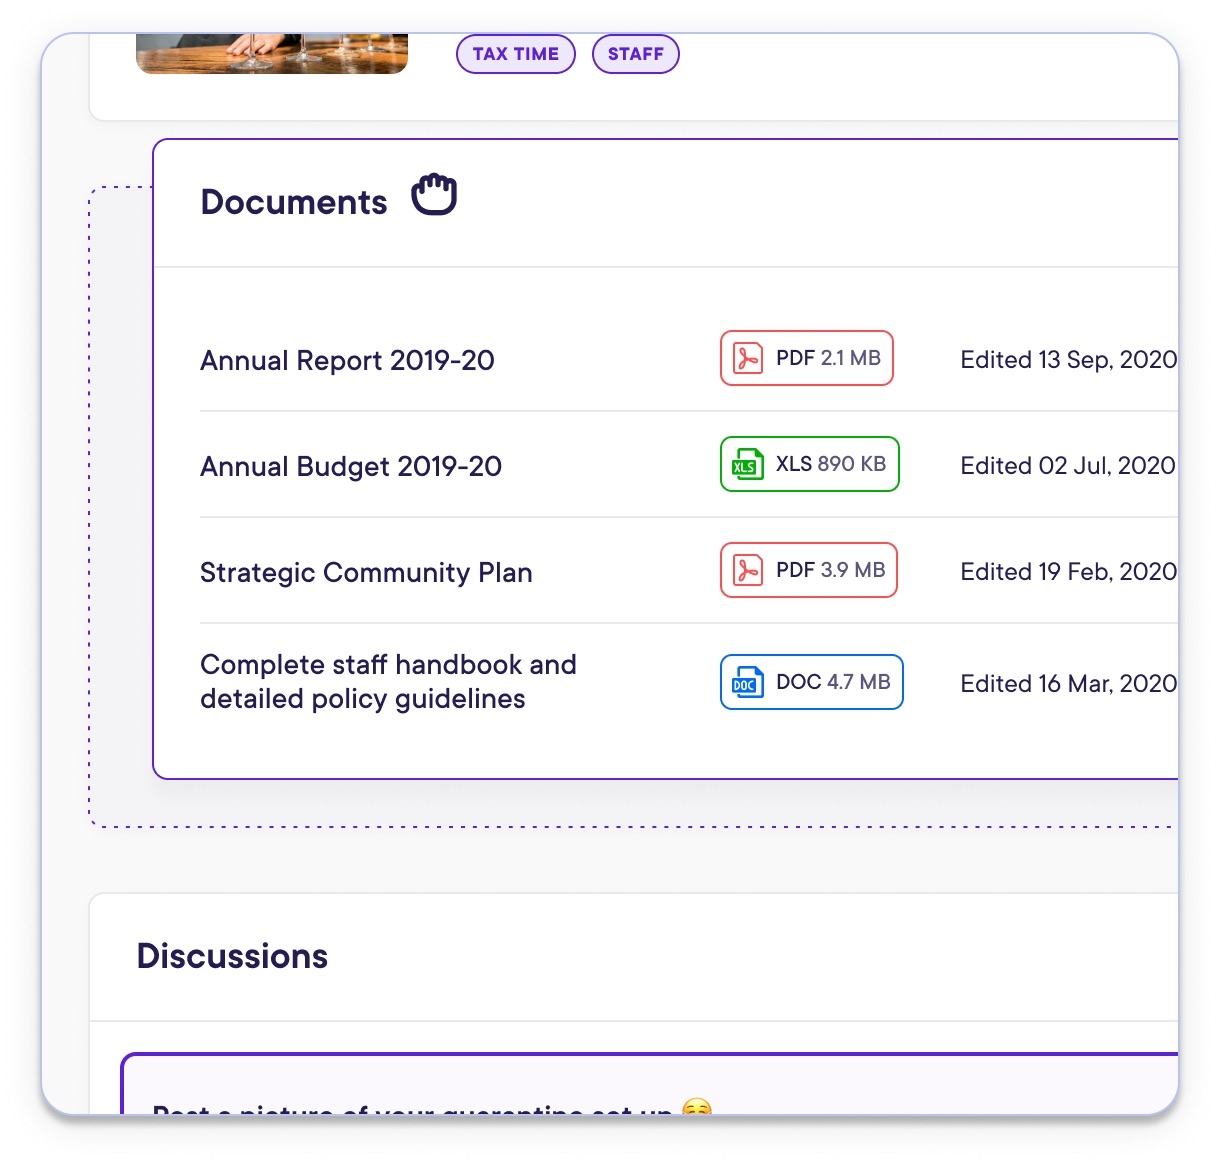Open the Annual Report 2019-20 document

coord(348,360)
